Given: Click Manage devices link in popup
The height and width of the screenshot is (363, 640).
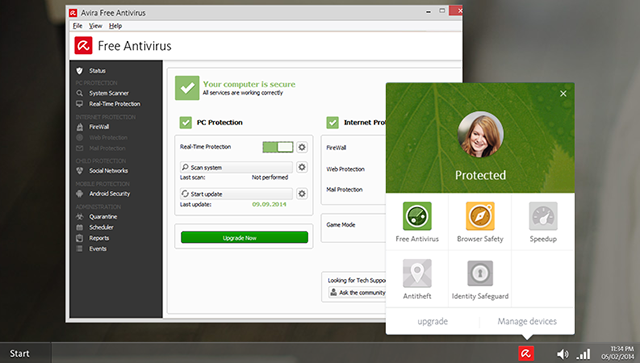Looking at the screenshot, I should coord(527,321).
